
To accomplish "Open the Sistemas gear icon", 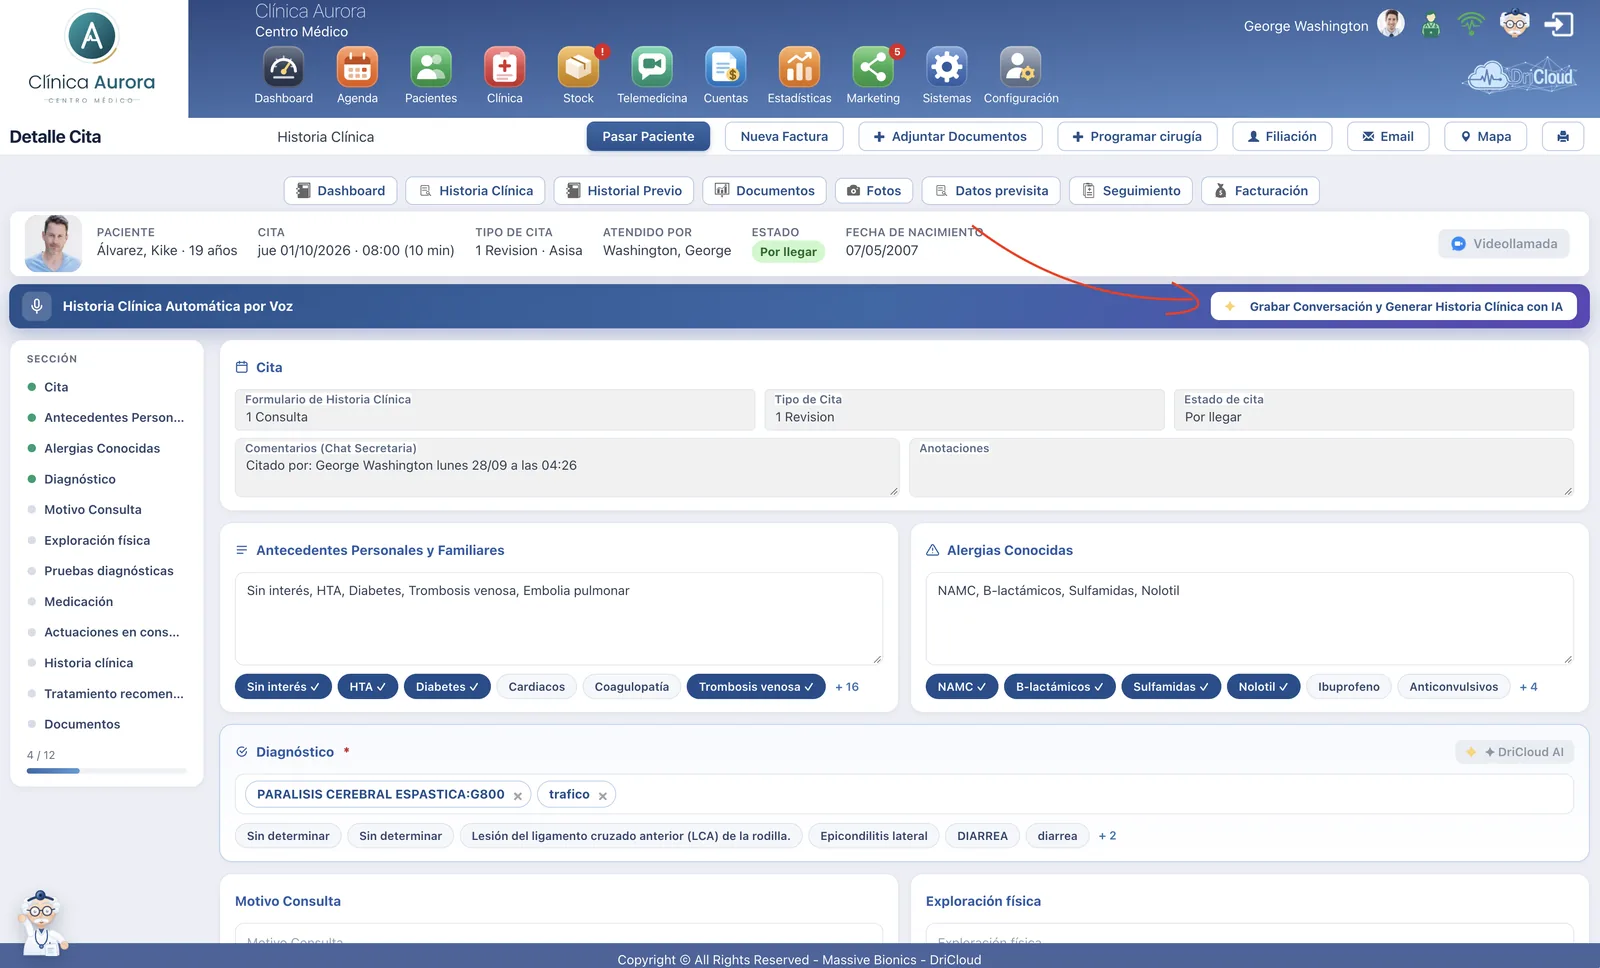I will tap(947, 68).
